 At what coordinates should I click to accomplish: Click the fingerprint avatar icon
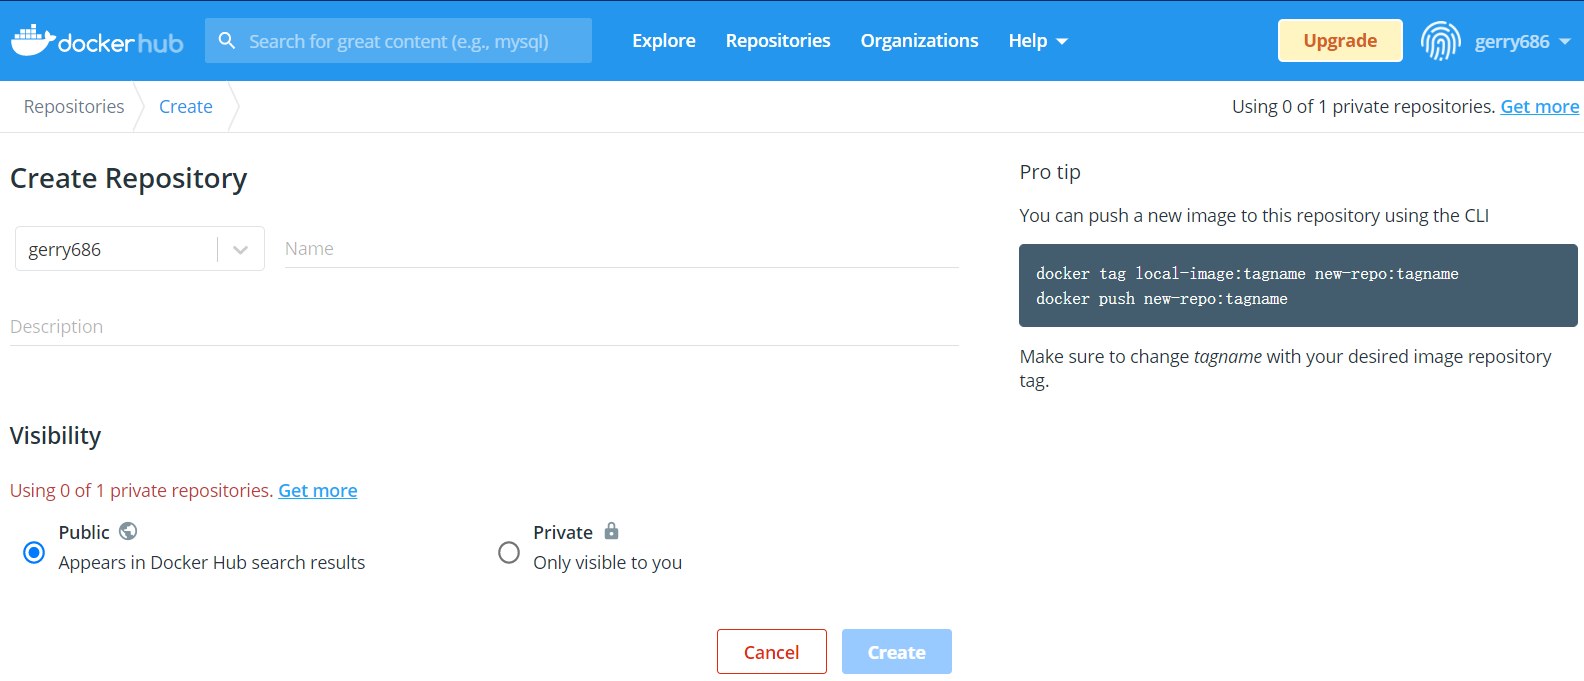[x=1440, y=41]
